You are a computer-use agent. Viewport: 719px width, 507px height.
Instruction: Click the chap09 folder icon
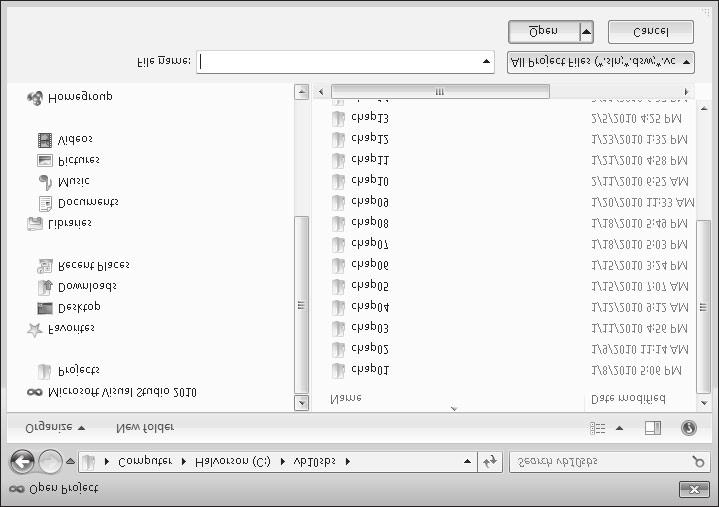[338, 202]
